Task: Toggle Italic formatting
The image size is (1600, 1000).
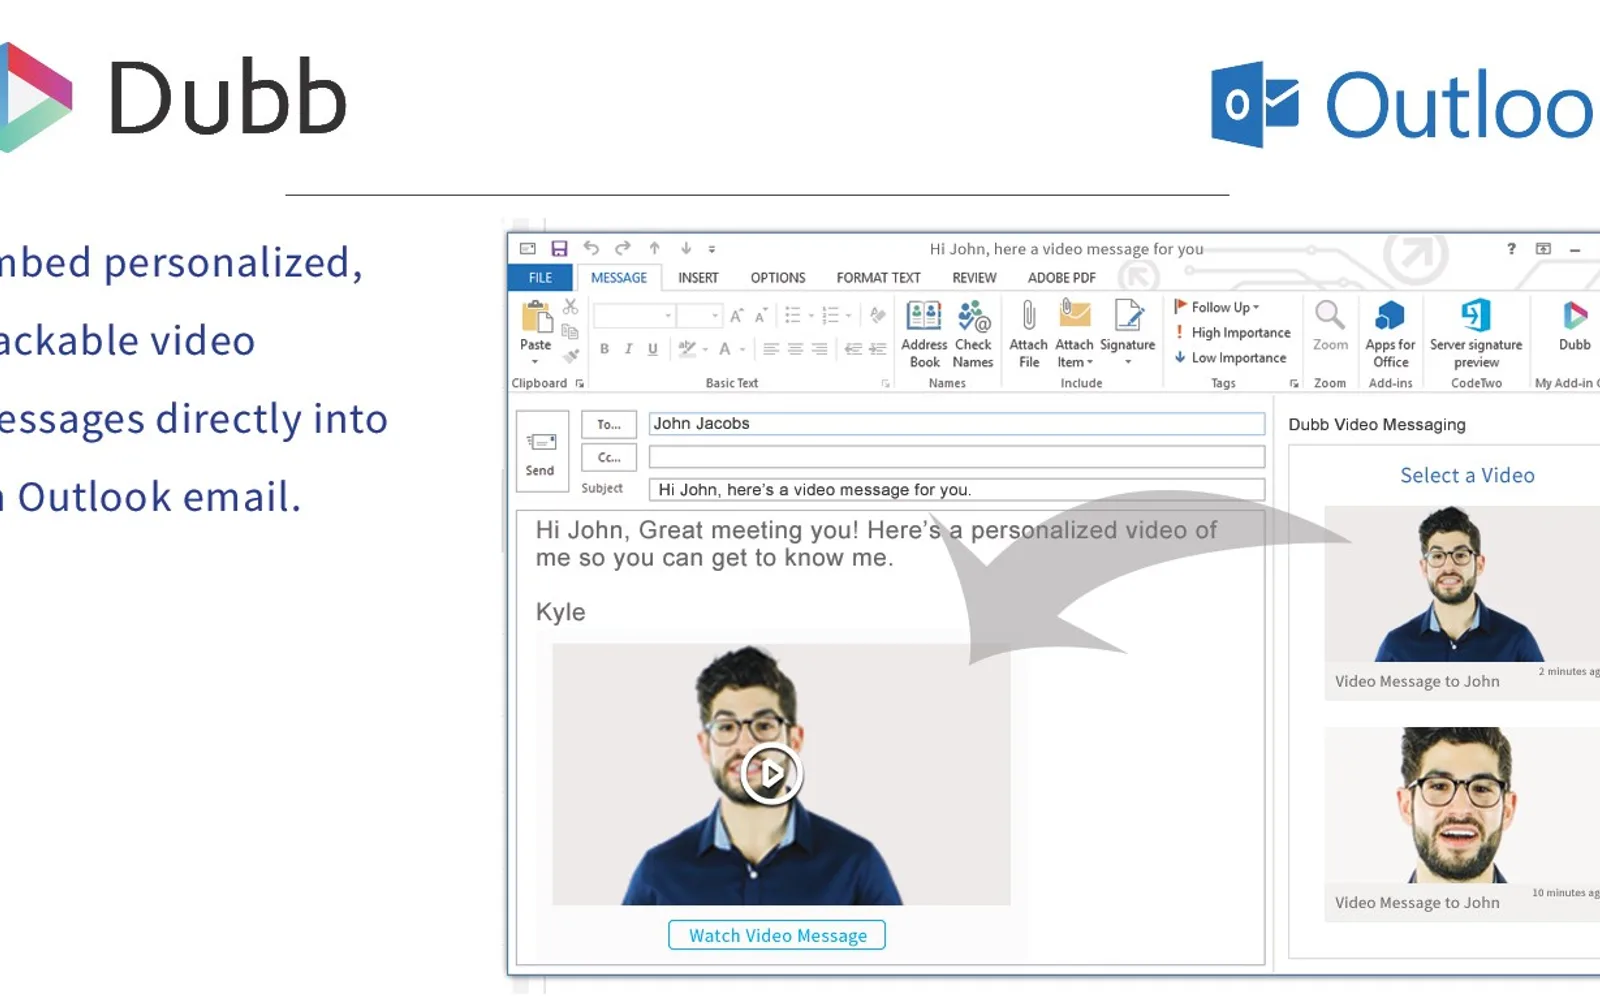Action: [628, 349]
